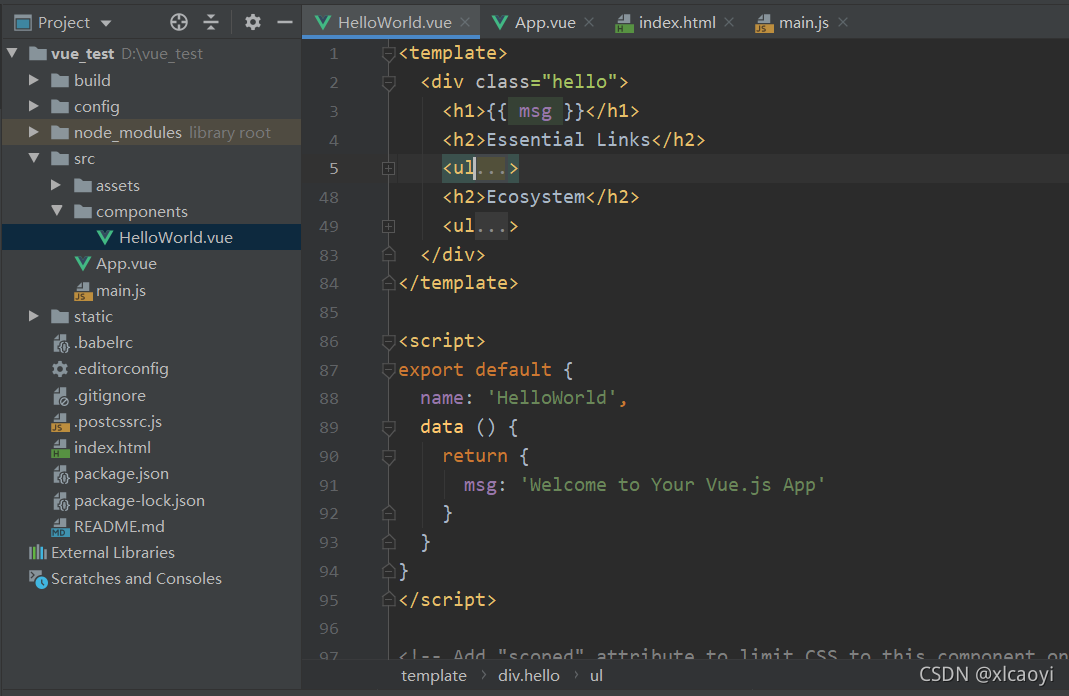Select Scratches and Consoles node
1069x696 pixels.
pyautogui.click(x=136, y=579)
